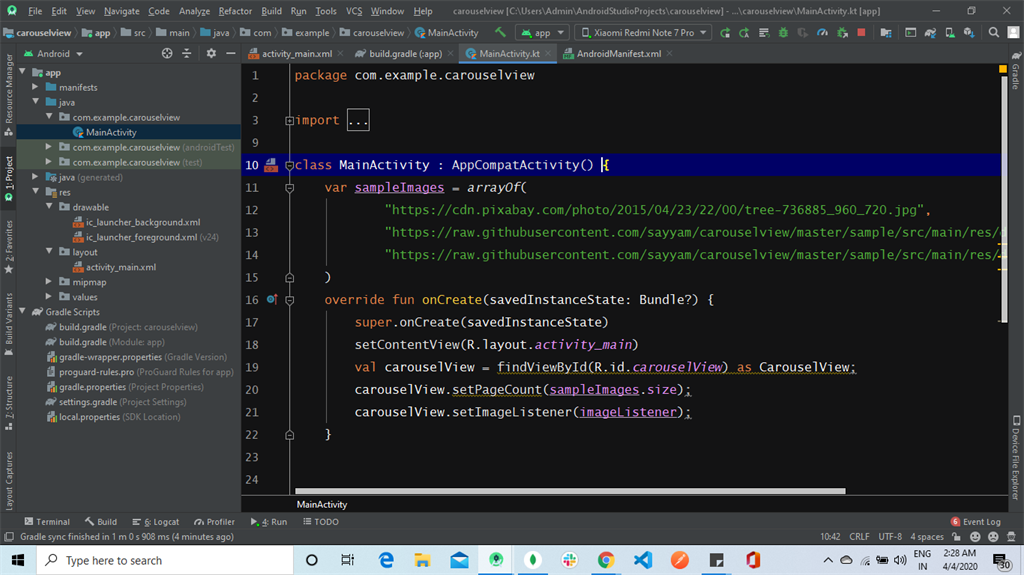Open Project panel gear settings
The height and width of the screenshot is (575, 1024).
211,53
